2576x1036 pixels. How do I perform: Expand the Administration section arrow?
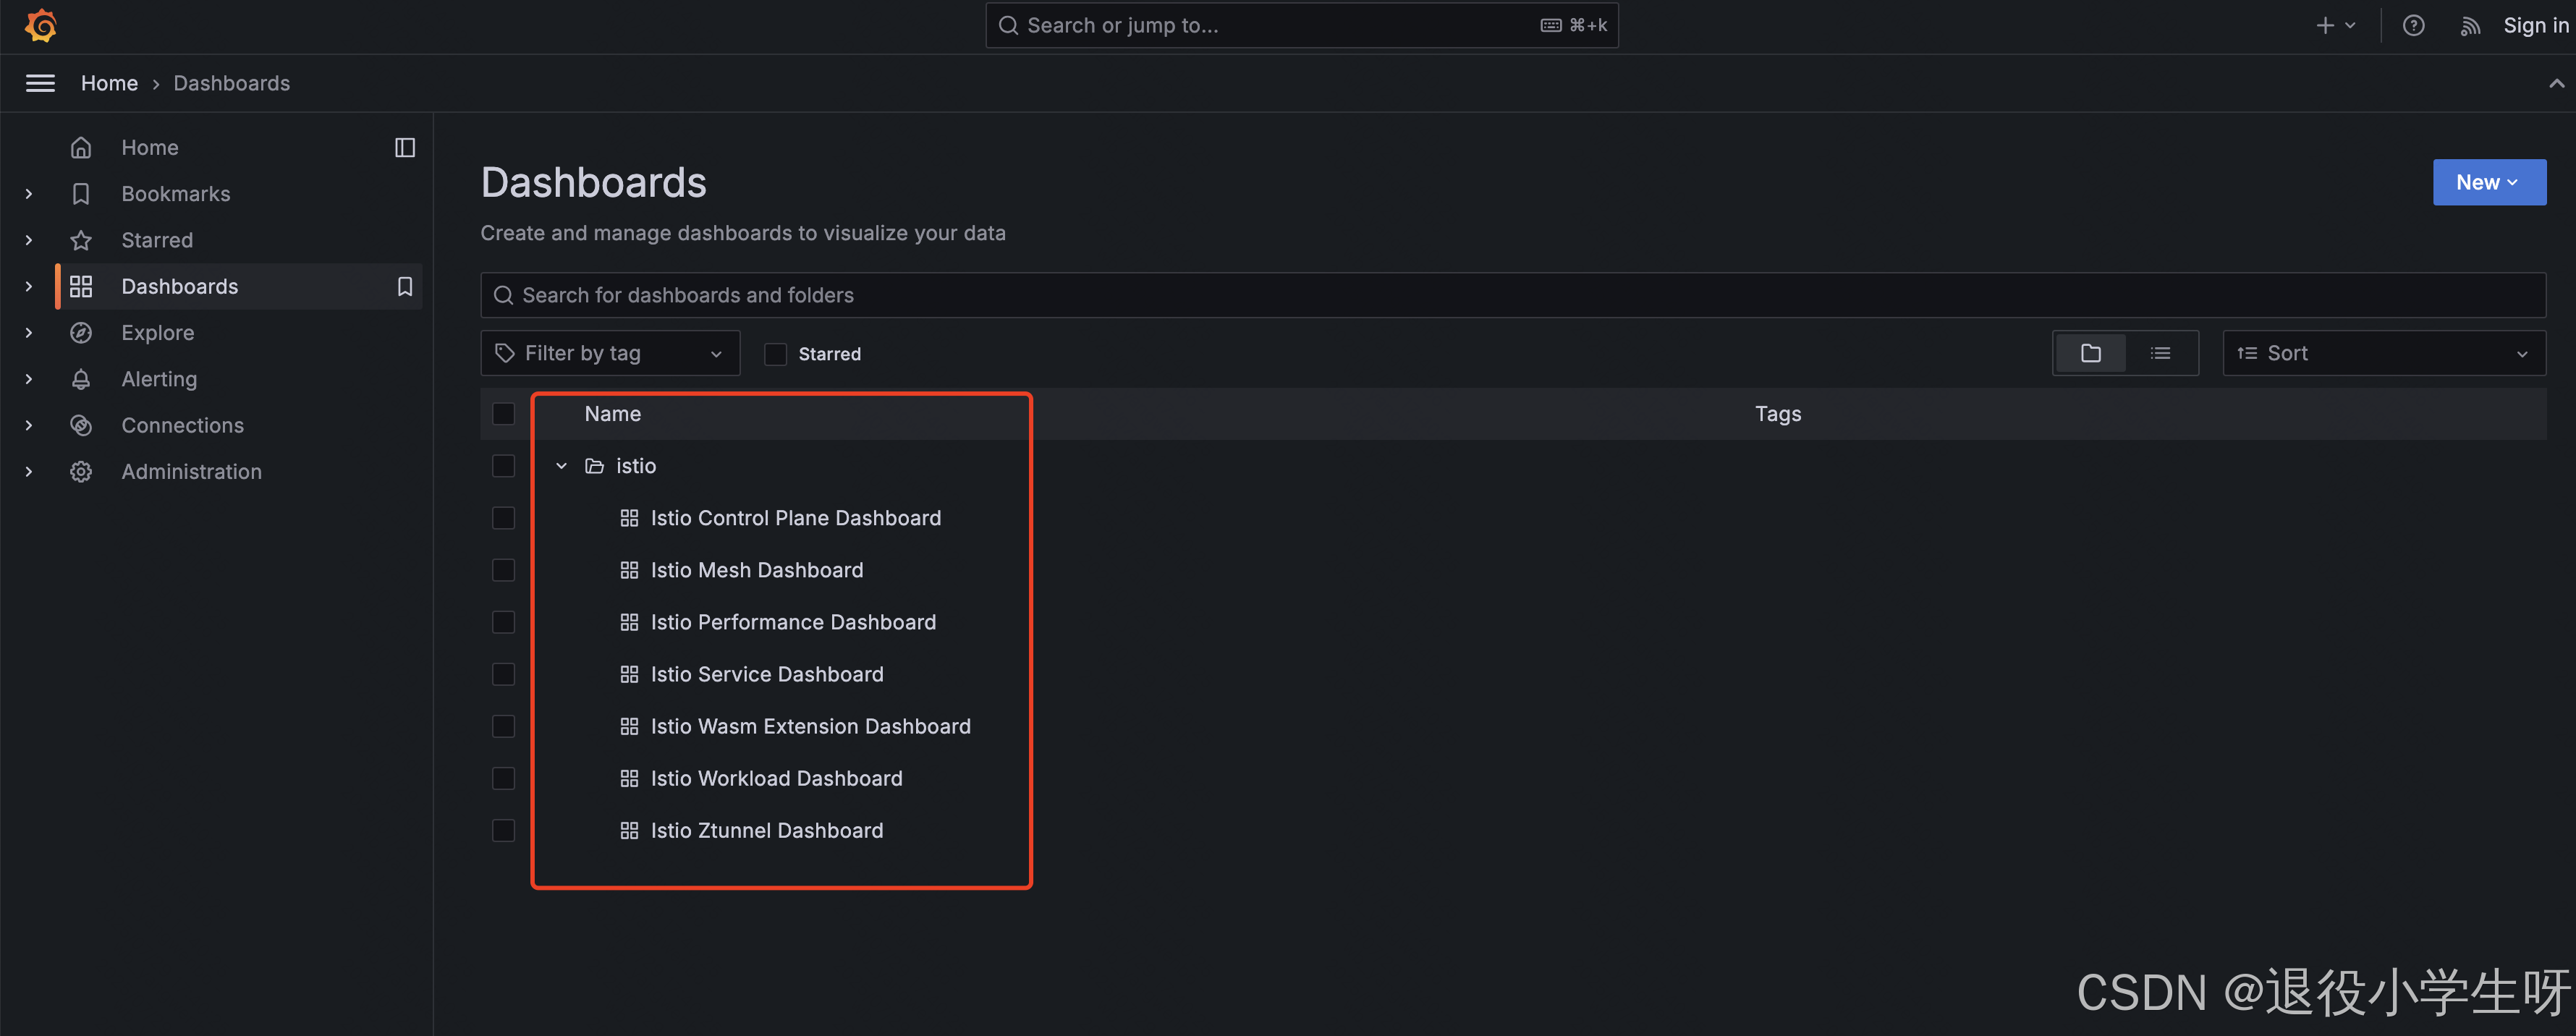(29, 472)
